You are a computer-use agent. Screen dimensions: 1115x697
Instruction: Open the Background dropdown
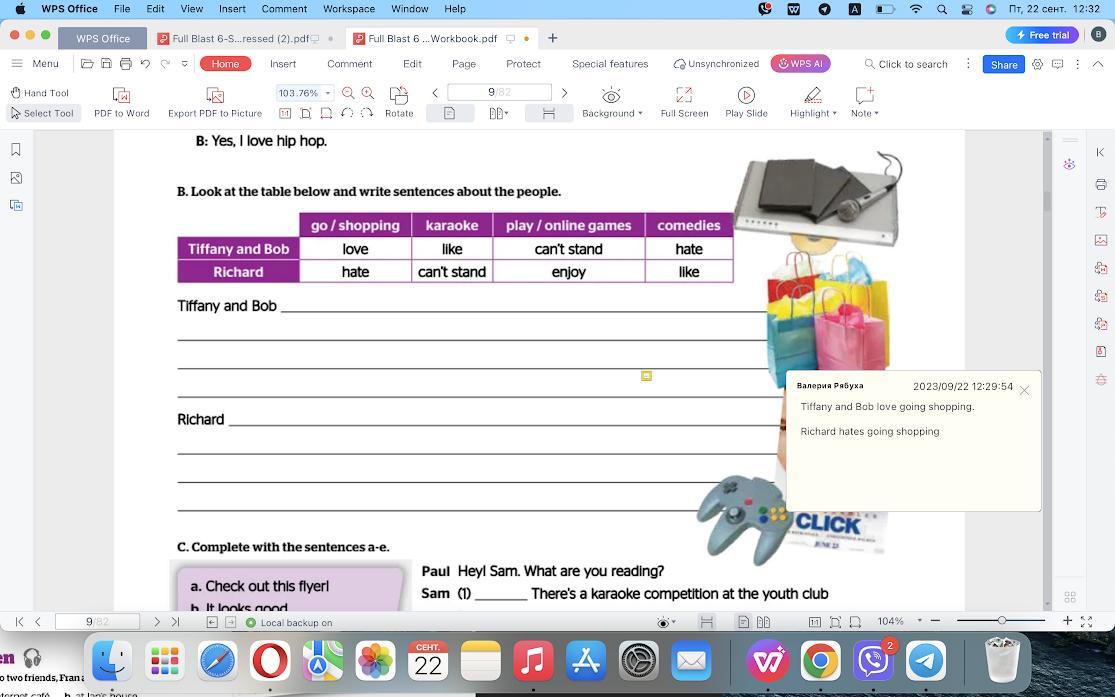pyautogui.click(x=612, y=113)
